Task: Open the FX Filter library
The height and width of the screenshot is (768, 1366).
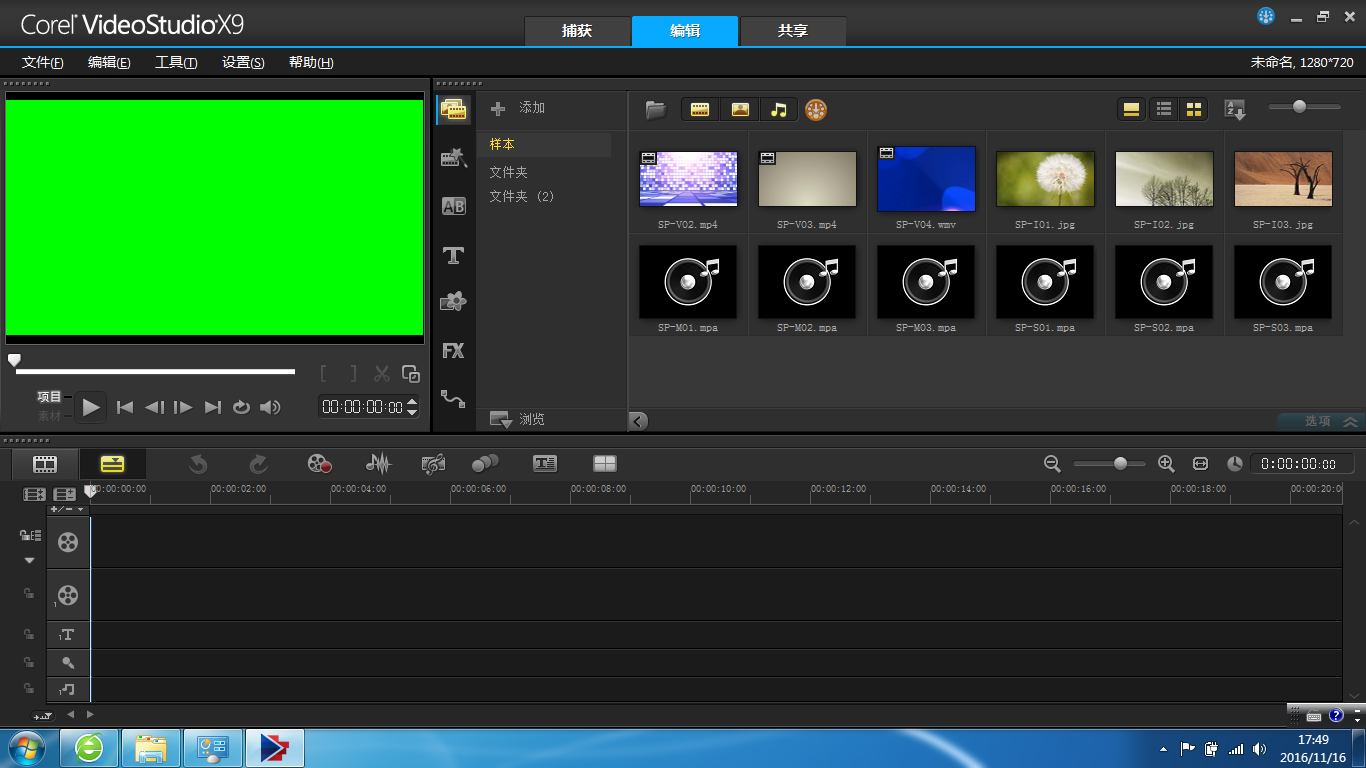Action: click(454, 350)
